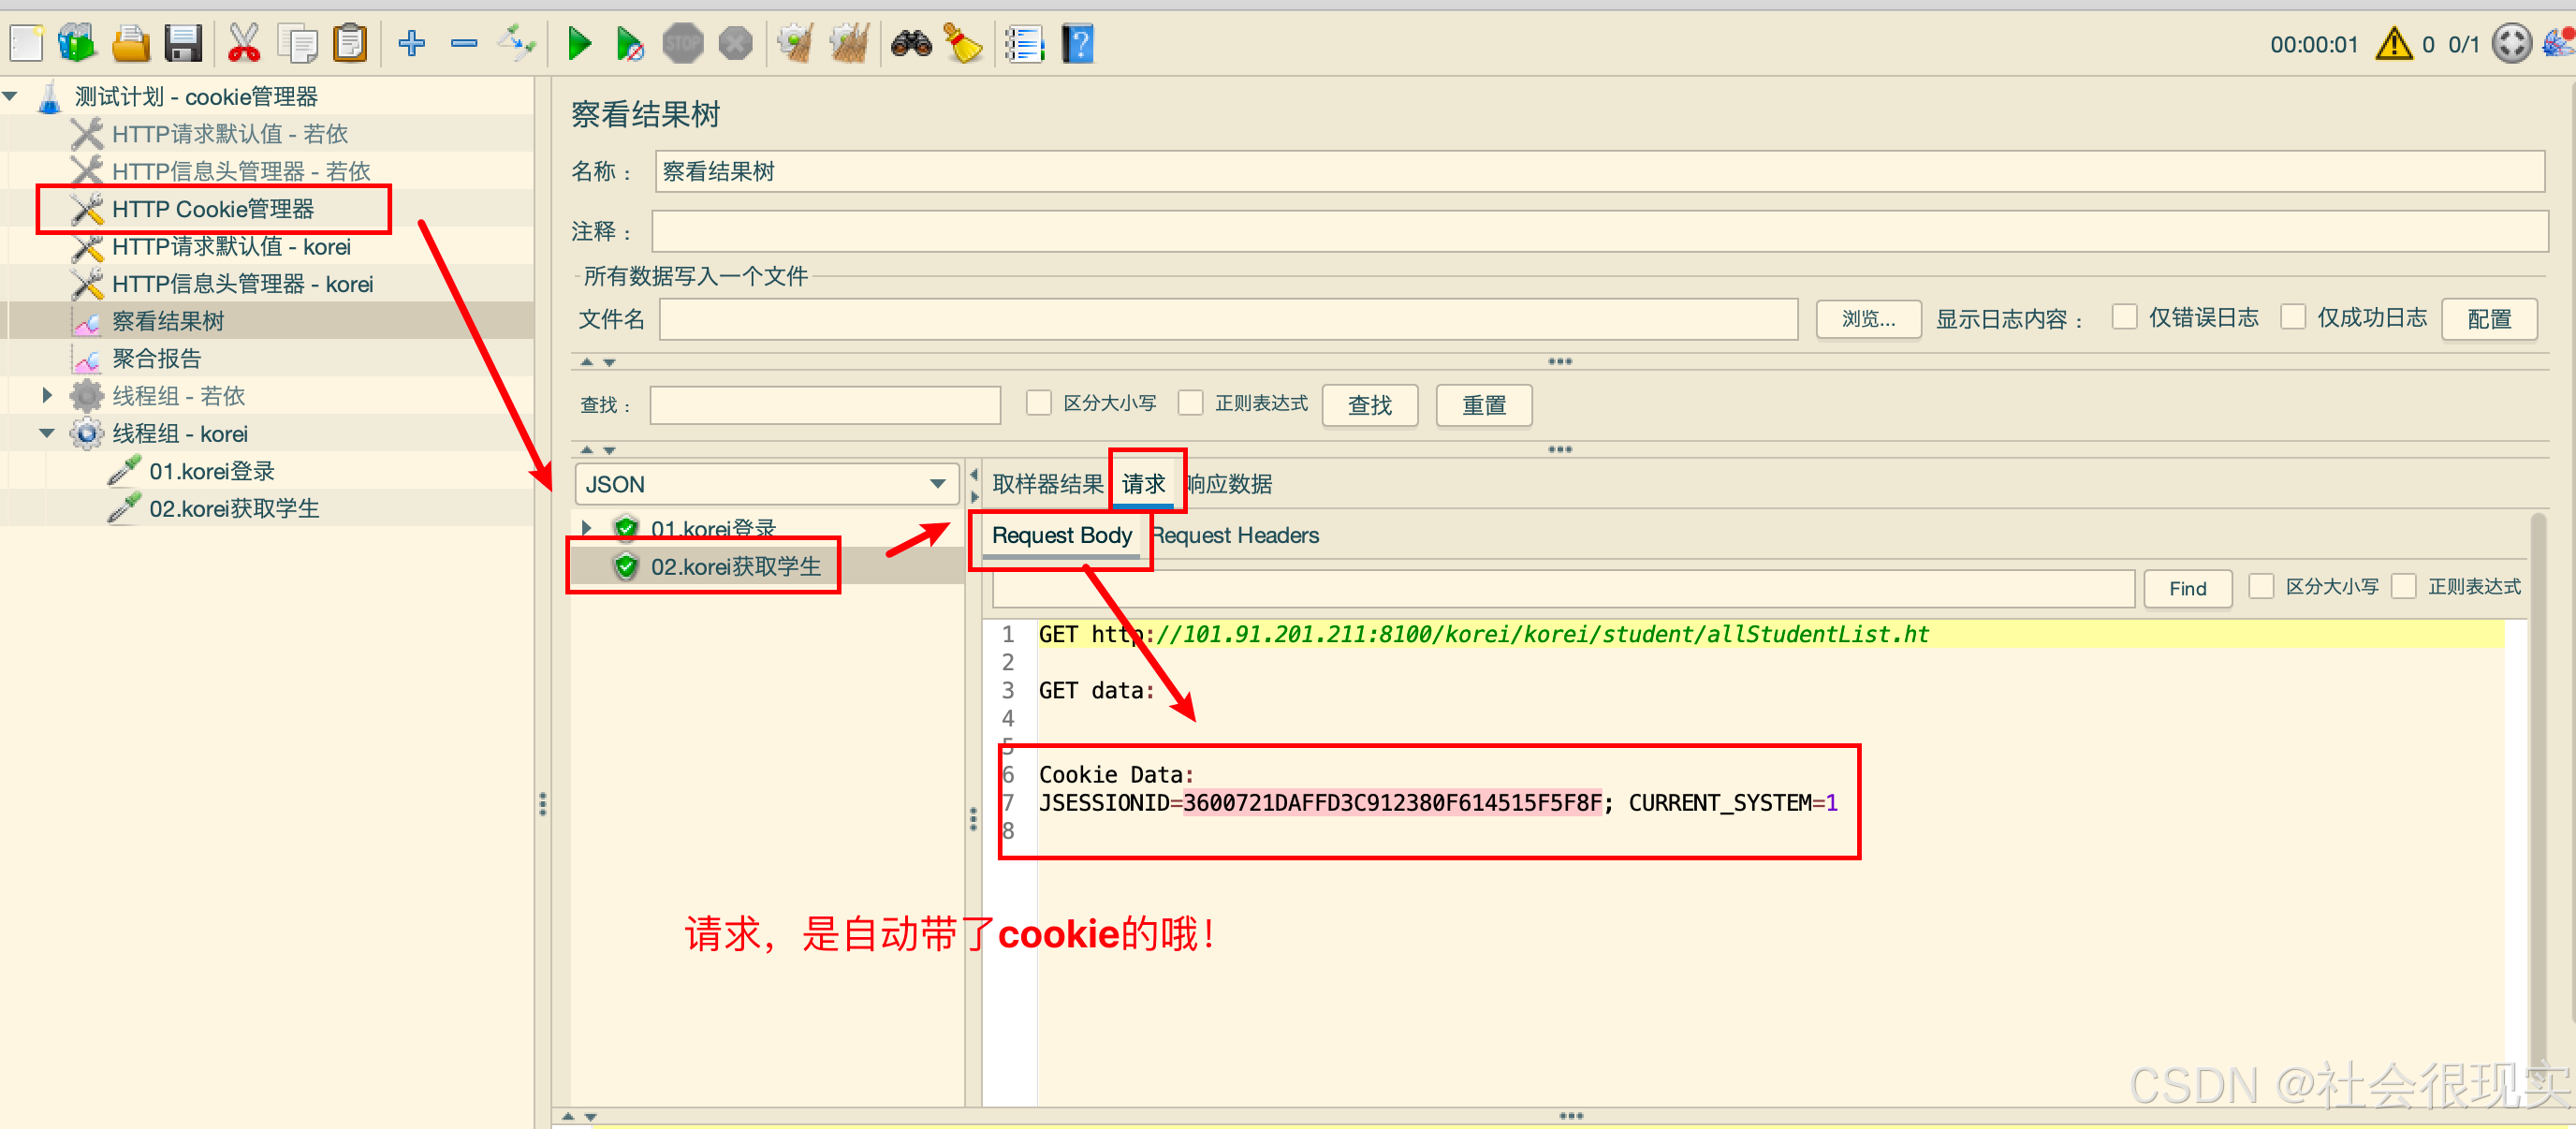
Task: Switch to the 请求 tab
Action: pyautogui.click(x=1143, y=484)
